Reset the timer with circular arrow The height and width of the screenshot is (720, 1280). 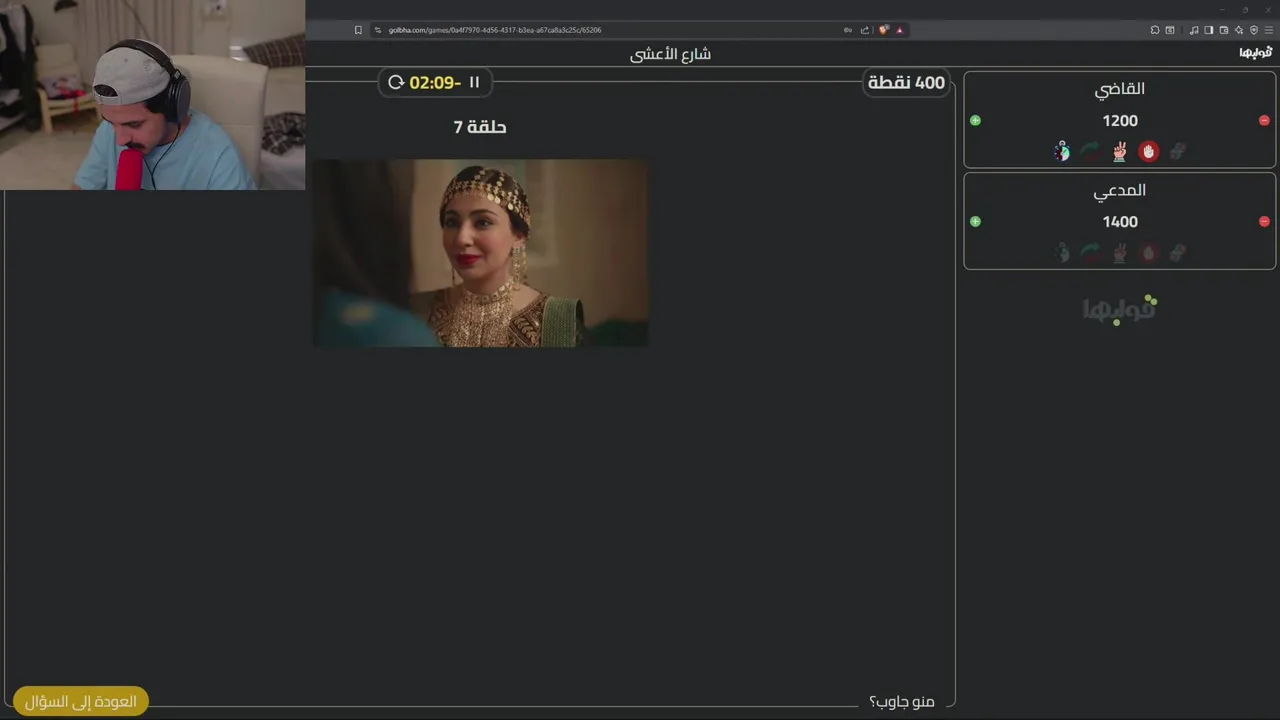396,82
